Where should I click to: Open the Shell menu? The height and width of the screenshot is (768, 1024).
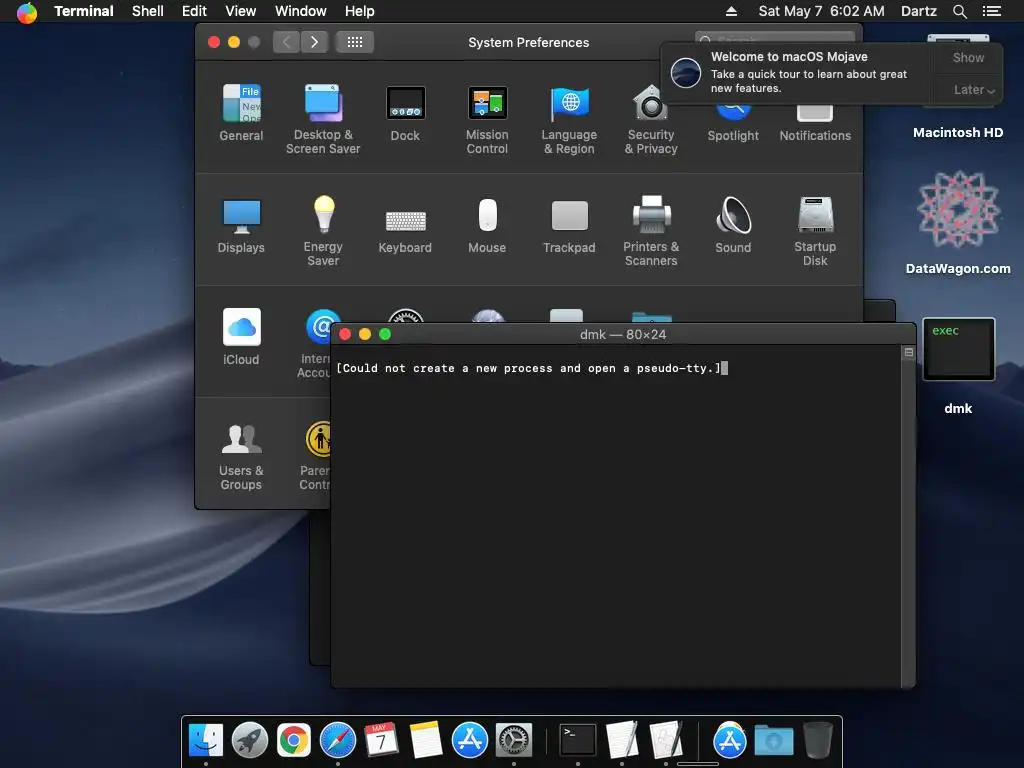point(148,11)
